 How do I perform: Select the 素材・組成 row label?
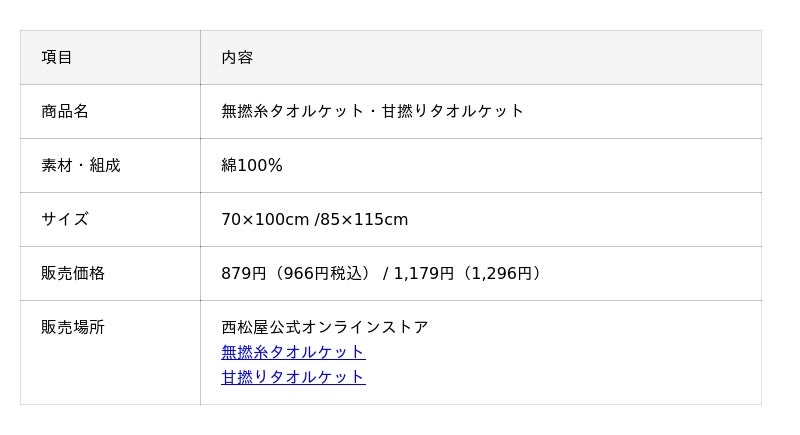click(x=81, y=165)
